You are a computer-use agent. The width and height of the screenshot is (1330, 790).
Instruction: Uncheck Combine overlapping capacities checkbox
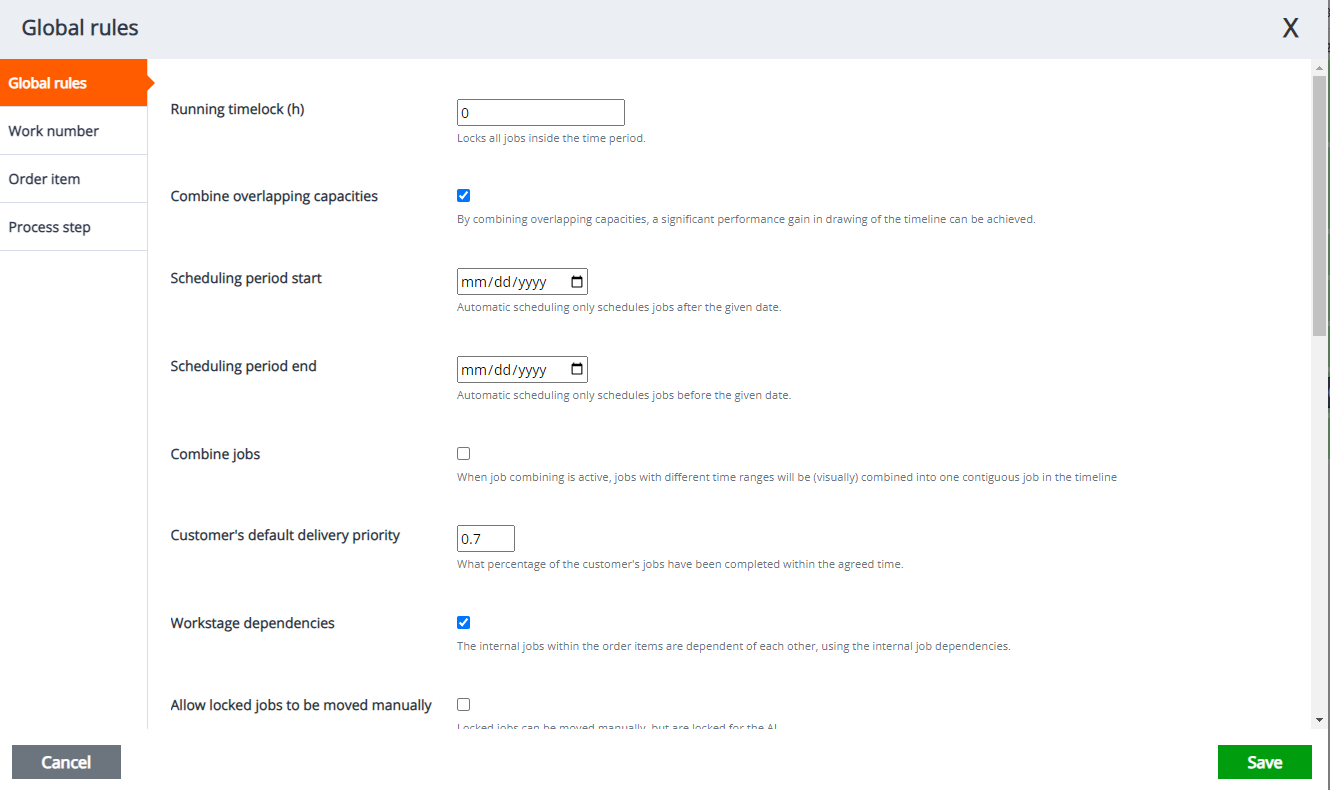[x=463, y=196]
